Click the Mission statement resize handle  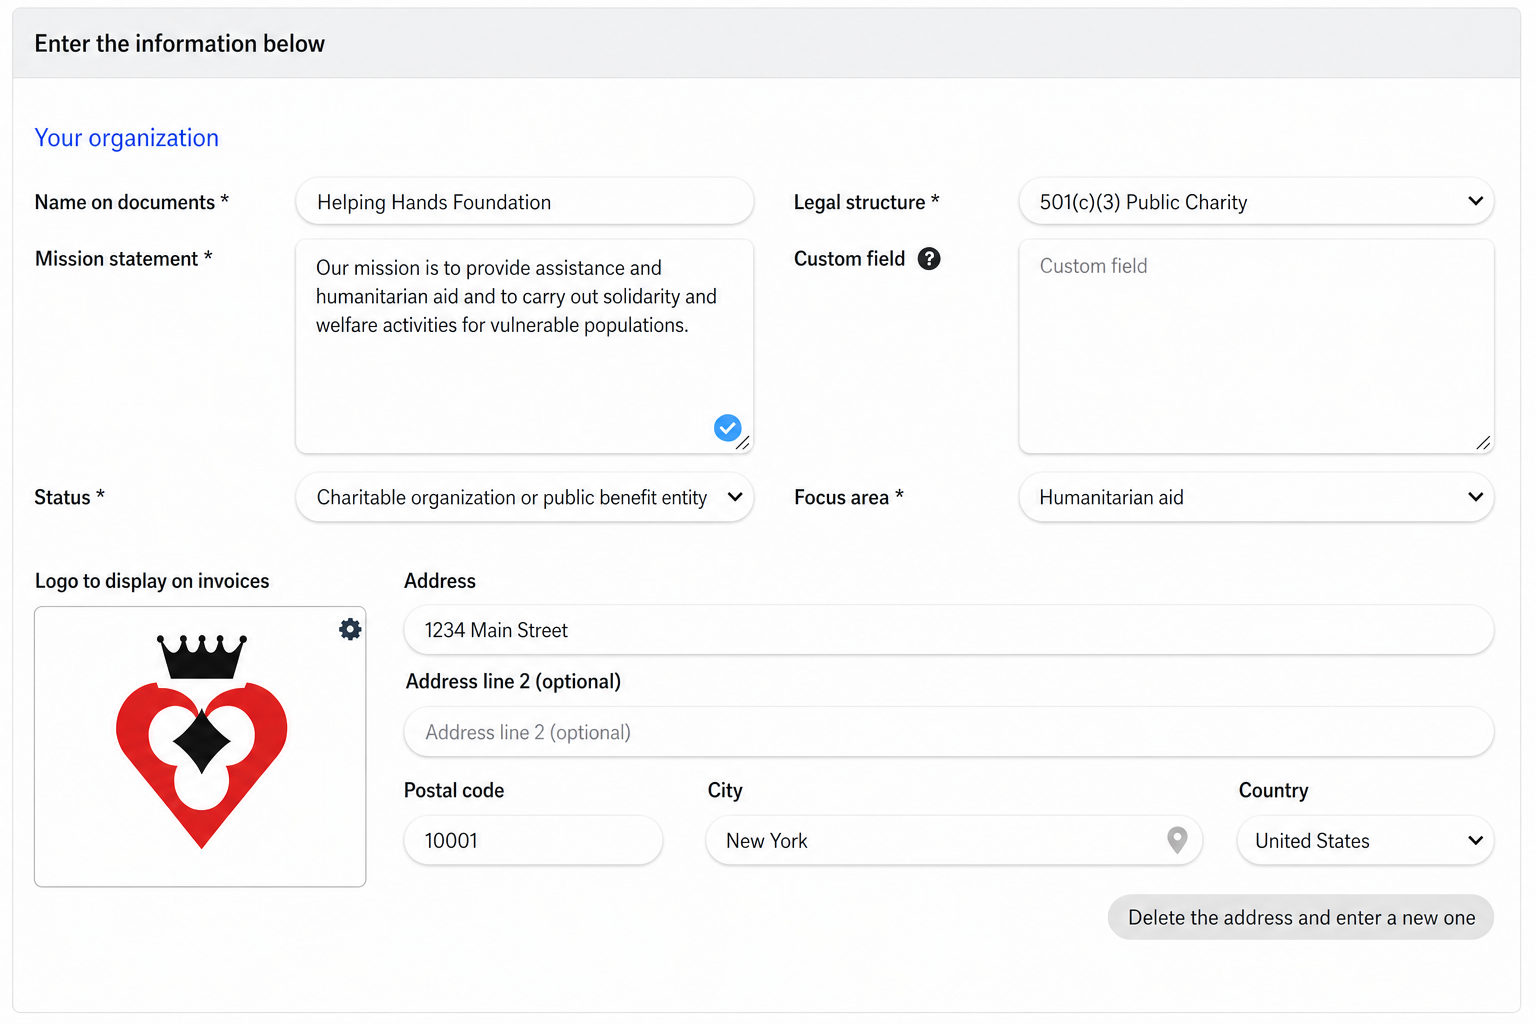pos(743,443)
